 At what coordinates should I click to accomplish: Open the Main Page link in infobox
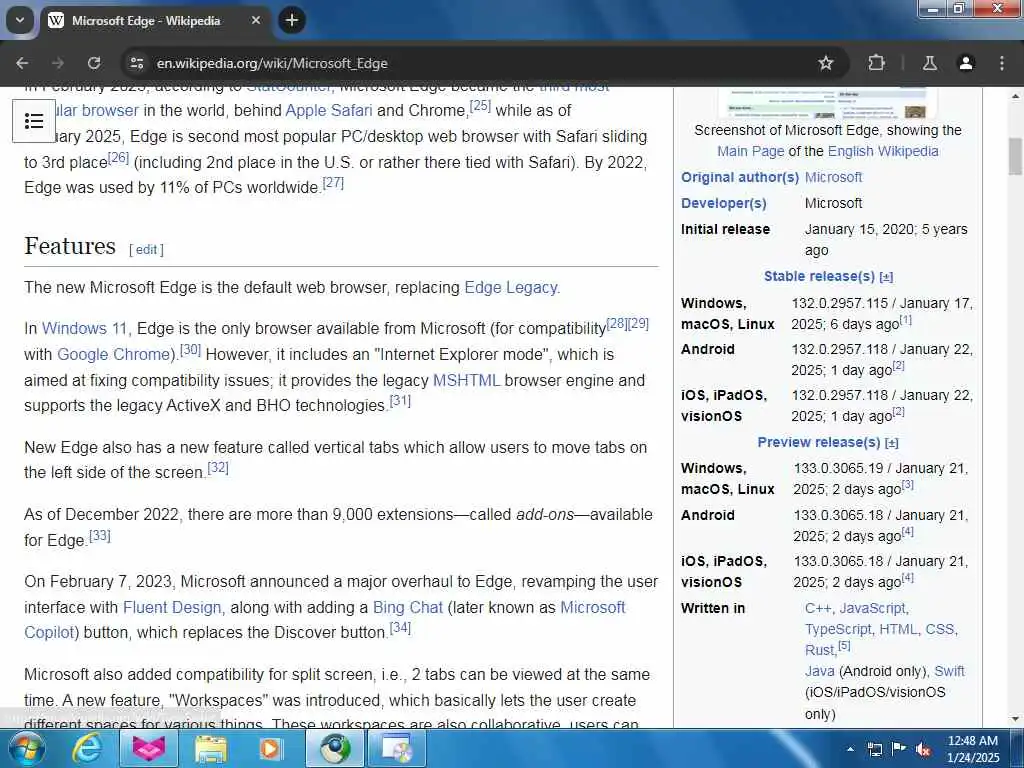[x=750, y=151]
